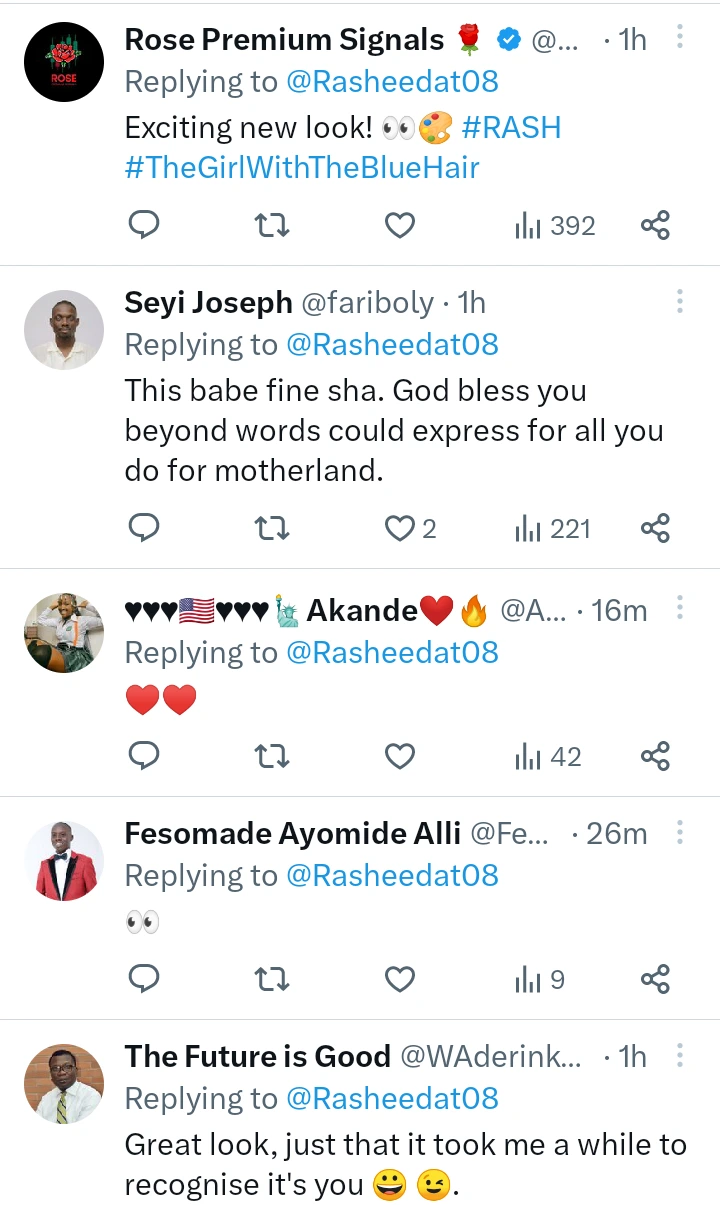This screenshot has width=720, height=1205.
Task: Share Akande's heart emoji reply
Action: click(x=655, y=757)
